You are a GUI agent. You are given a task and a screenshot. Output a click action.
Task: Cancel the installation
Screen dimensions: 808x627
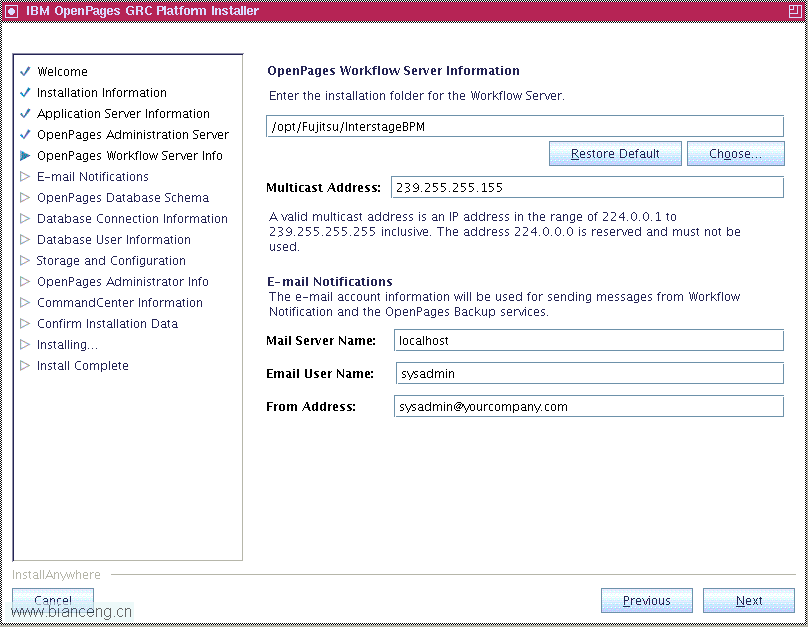pyautogui.click(x=53, y=600)
